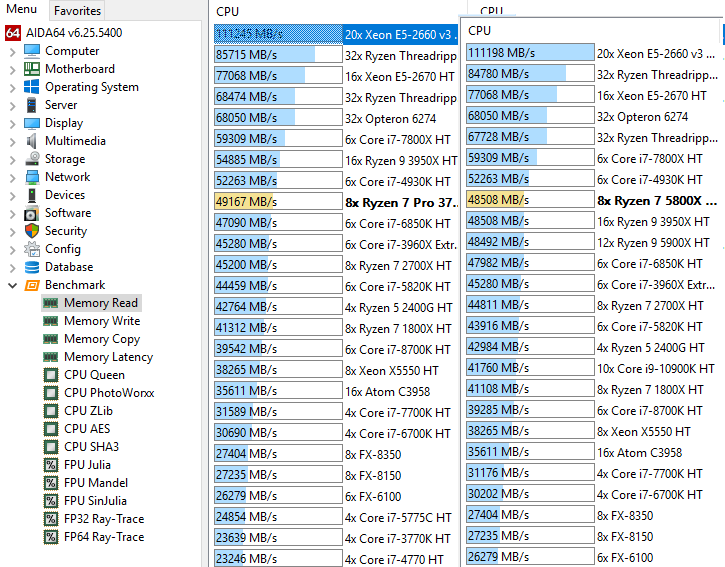Click the Multimedia speaker icon
The width and height of the screenshot is (725, 567).
pos(32,141)
